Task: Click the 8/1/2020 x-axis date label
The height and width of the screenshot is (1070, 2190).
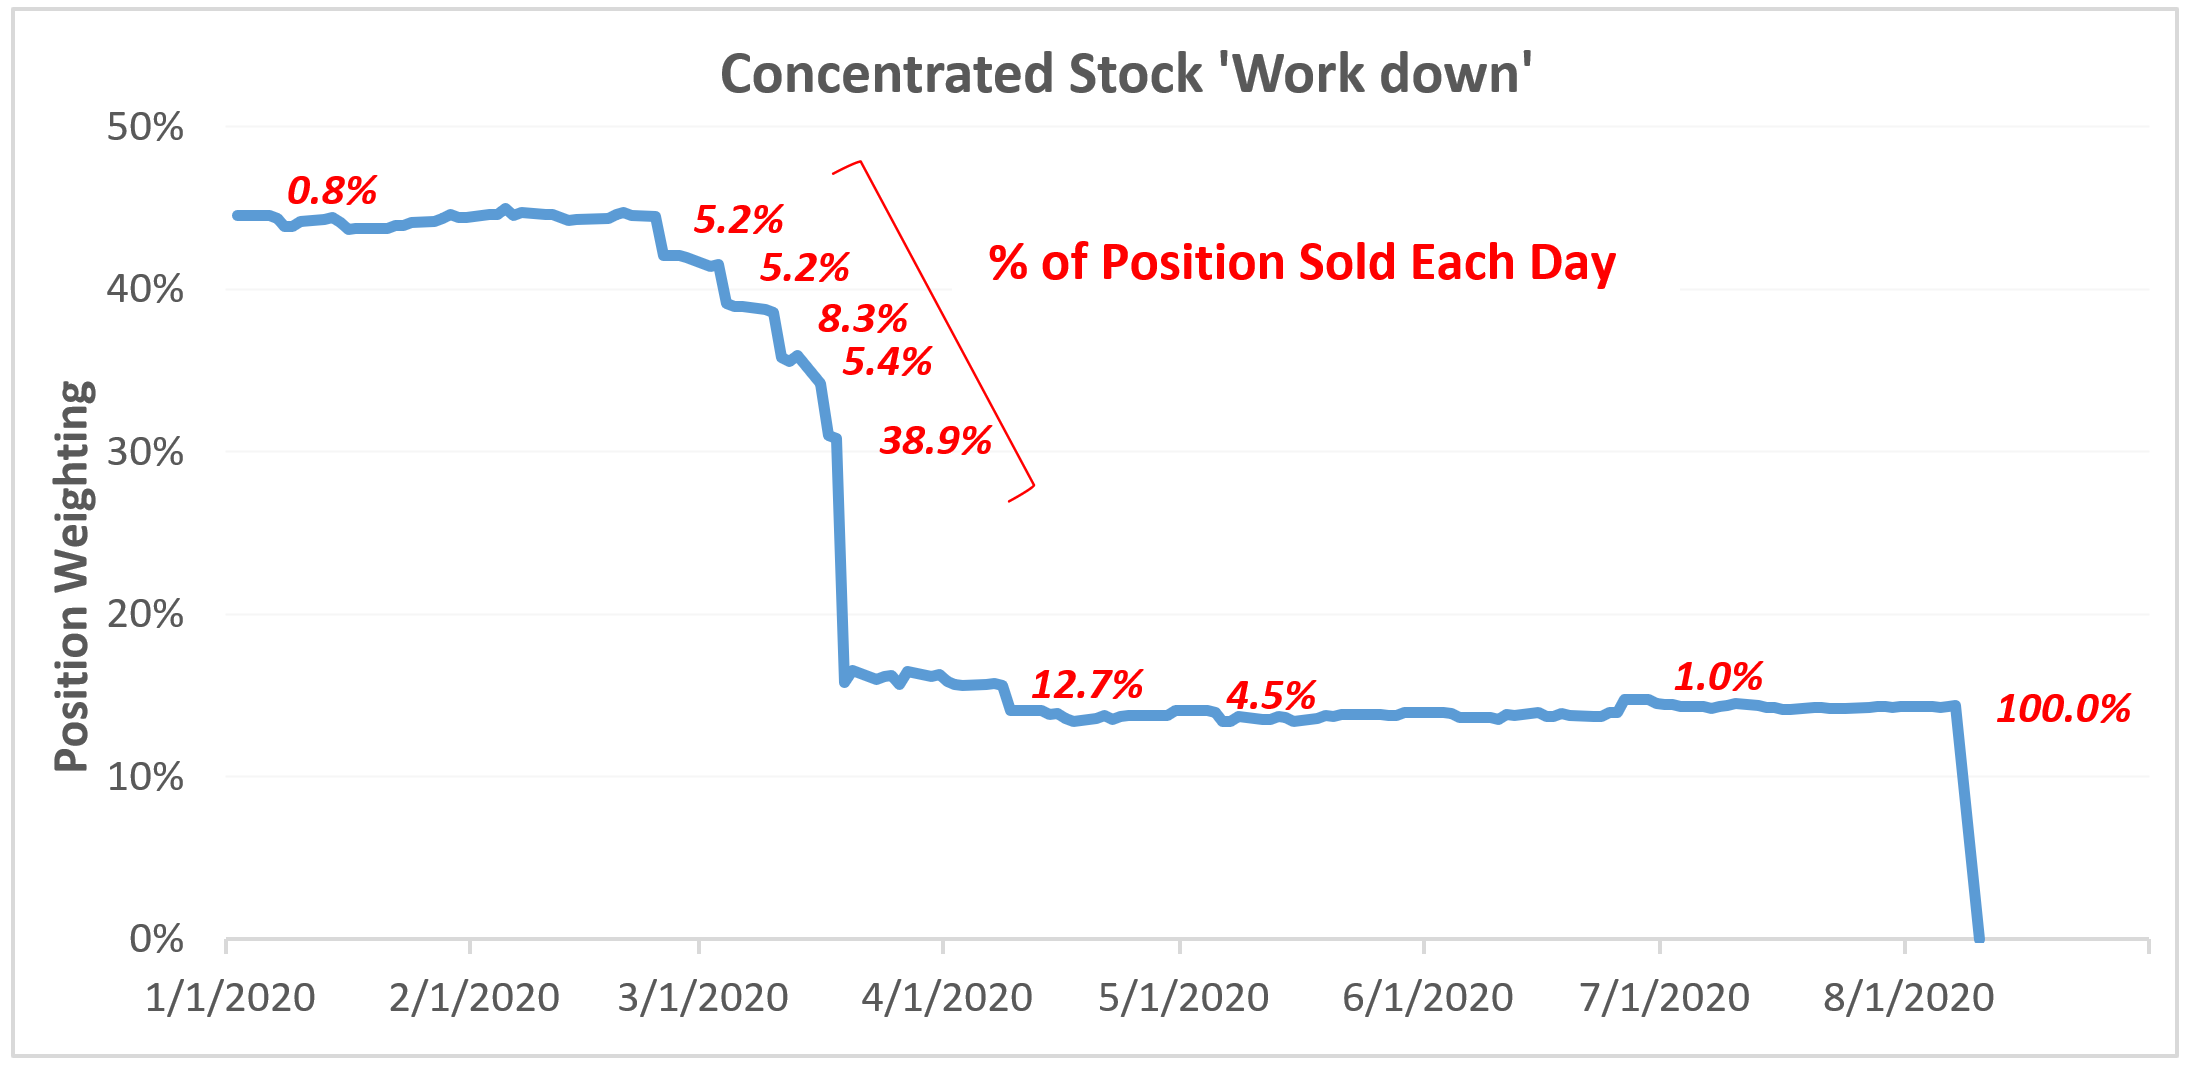Action: pos(1908,997)
